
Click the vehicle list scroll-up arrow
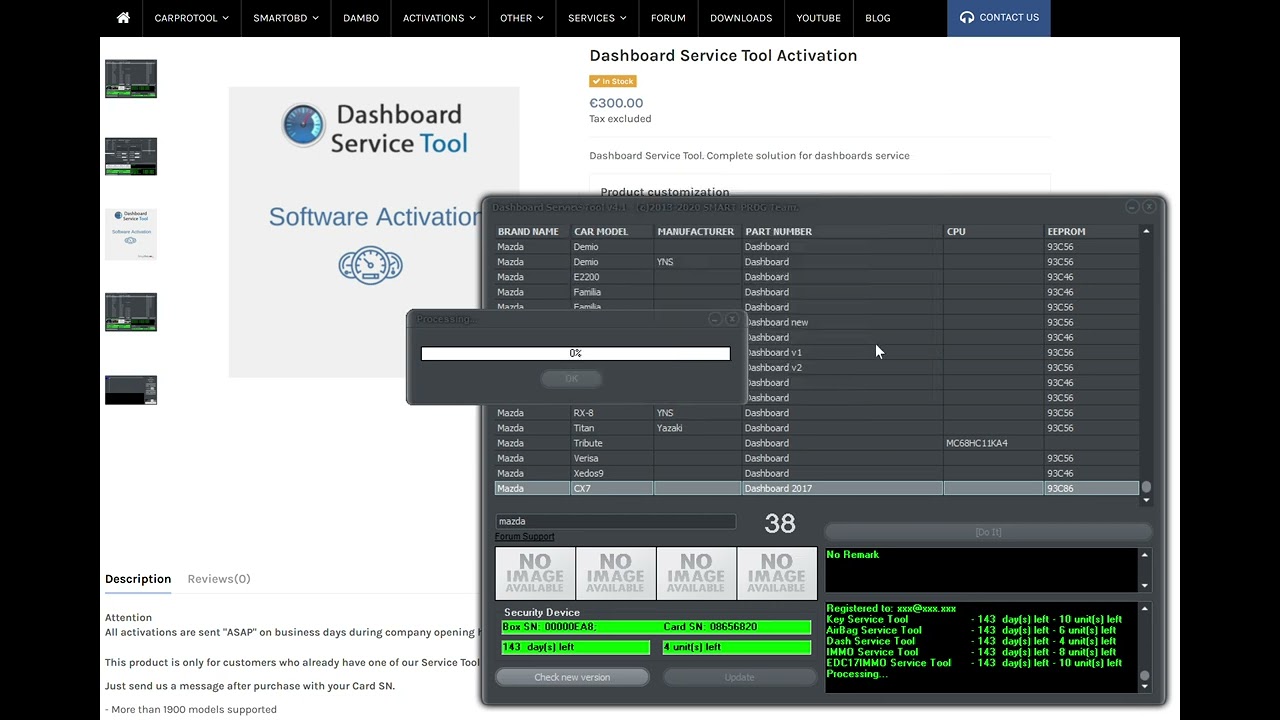point(1146,232)
